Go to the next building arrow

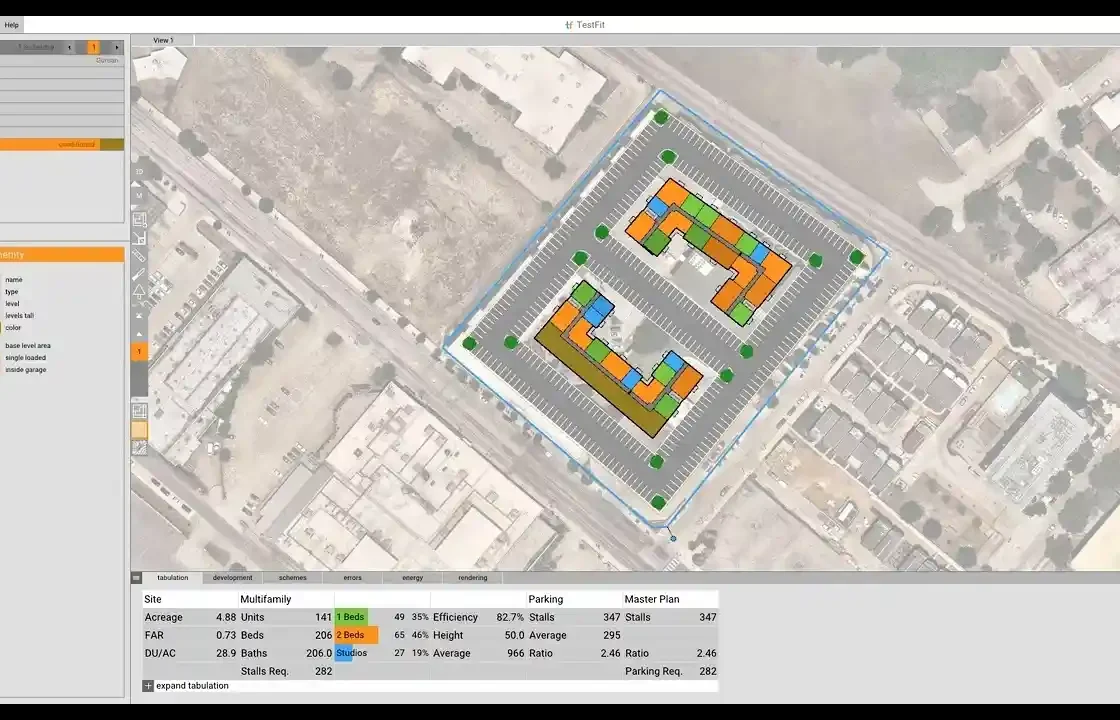[x=116, y=47]
